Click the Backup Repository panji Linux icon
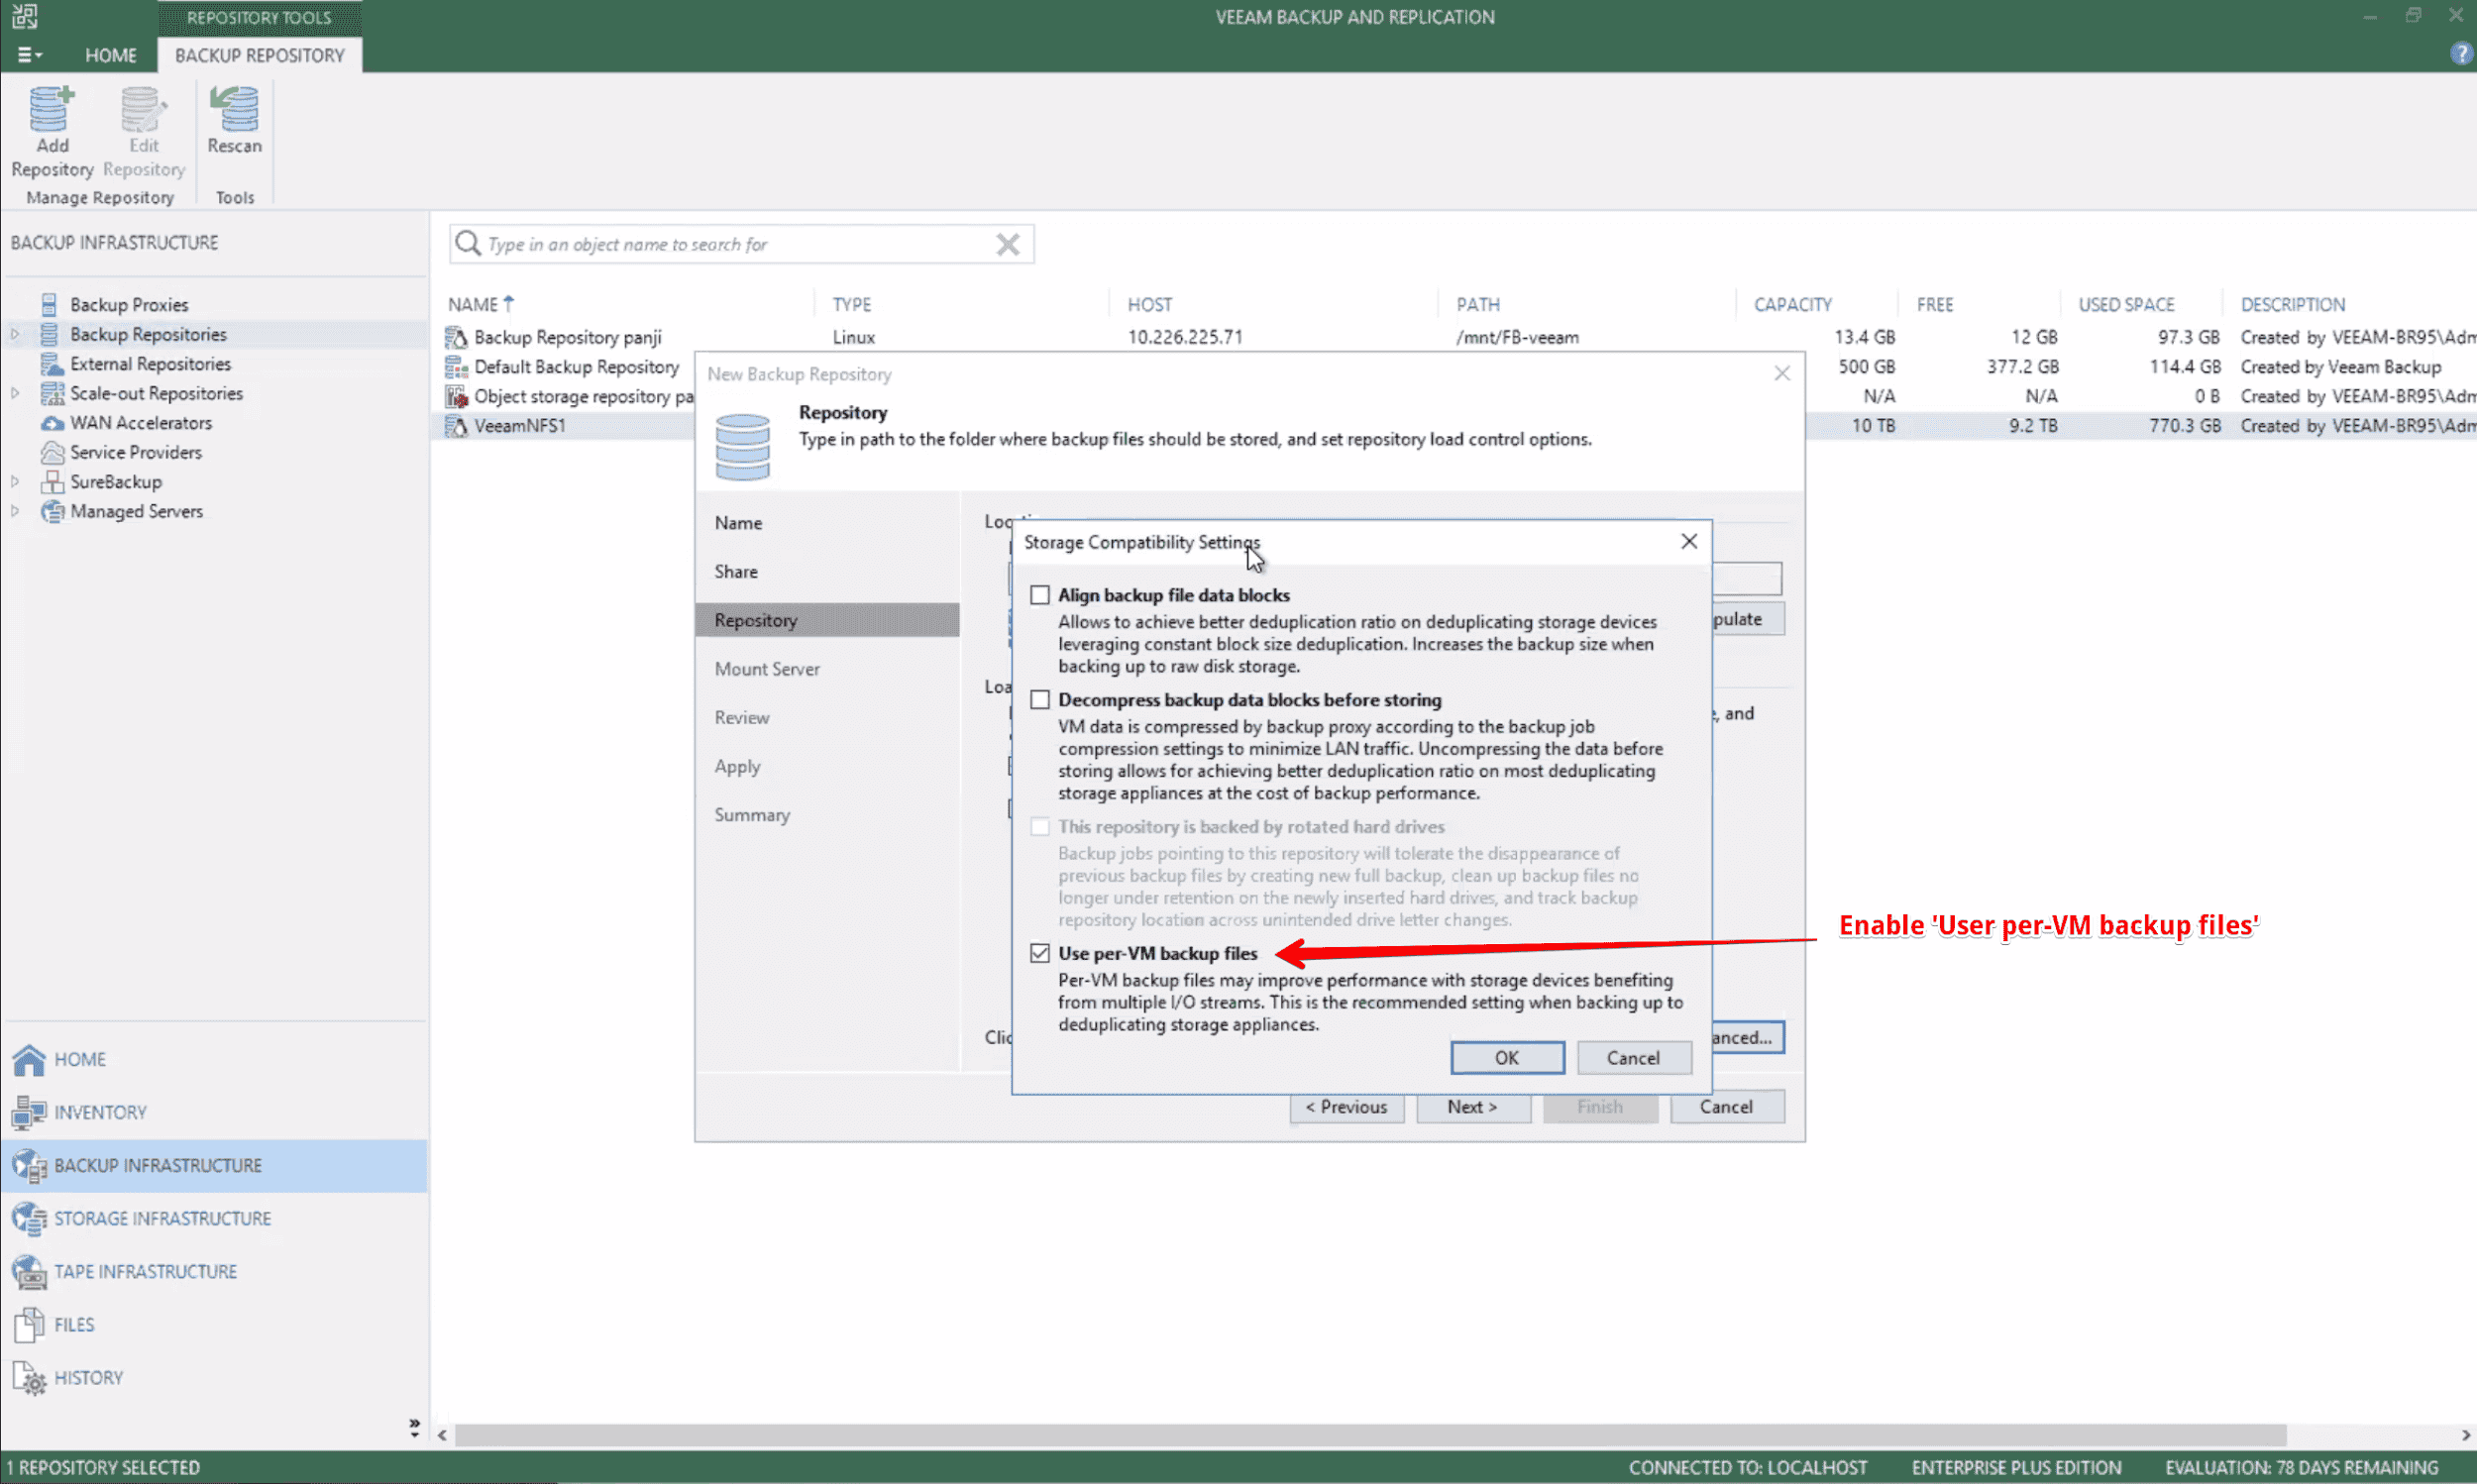The height and width of the screenshot is (1484, 2477). click(x=456, y=337)
